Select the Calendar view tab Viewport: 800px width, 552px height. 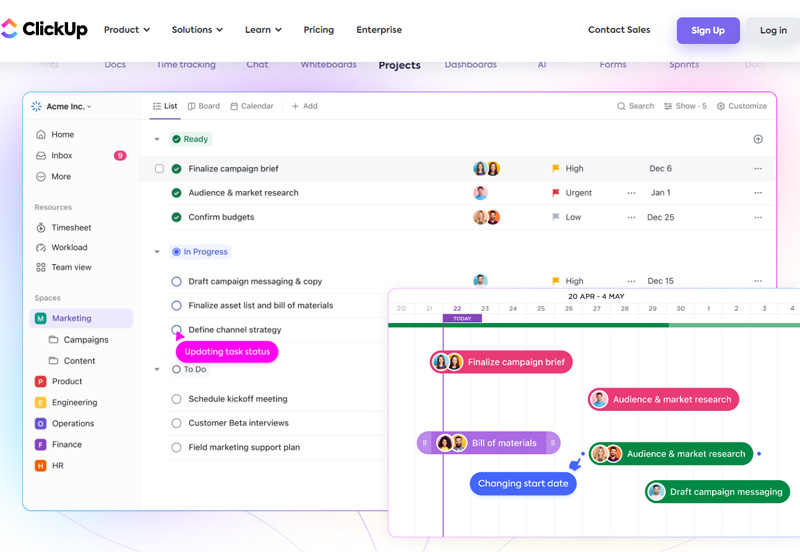tap(252, 106)
